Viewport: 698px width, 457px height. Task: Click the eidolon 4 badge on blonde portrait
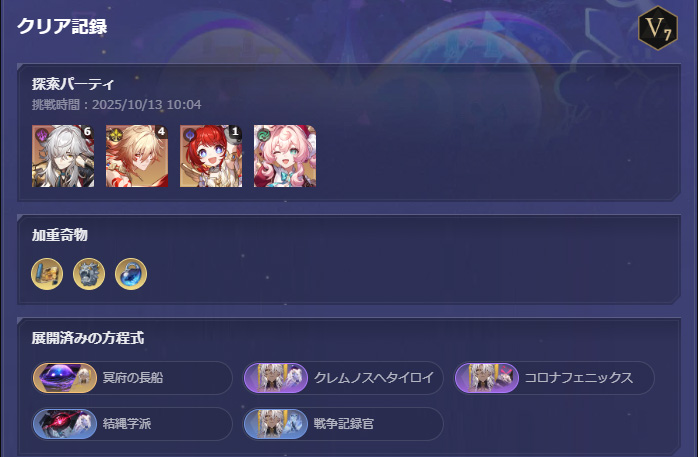(161, 131)
